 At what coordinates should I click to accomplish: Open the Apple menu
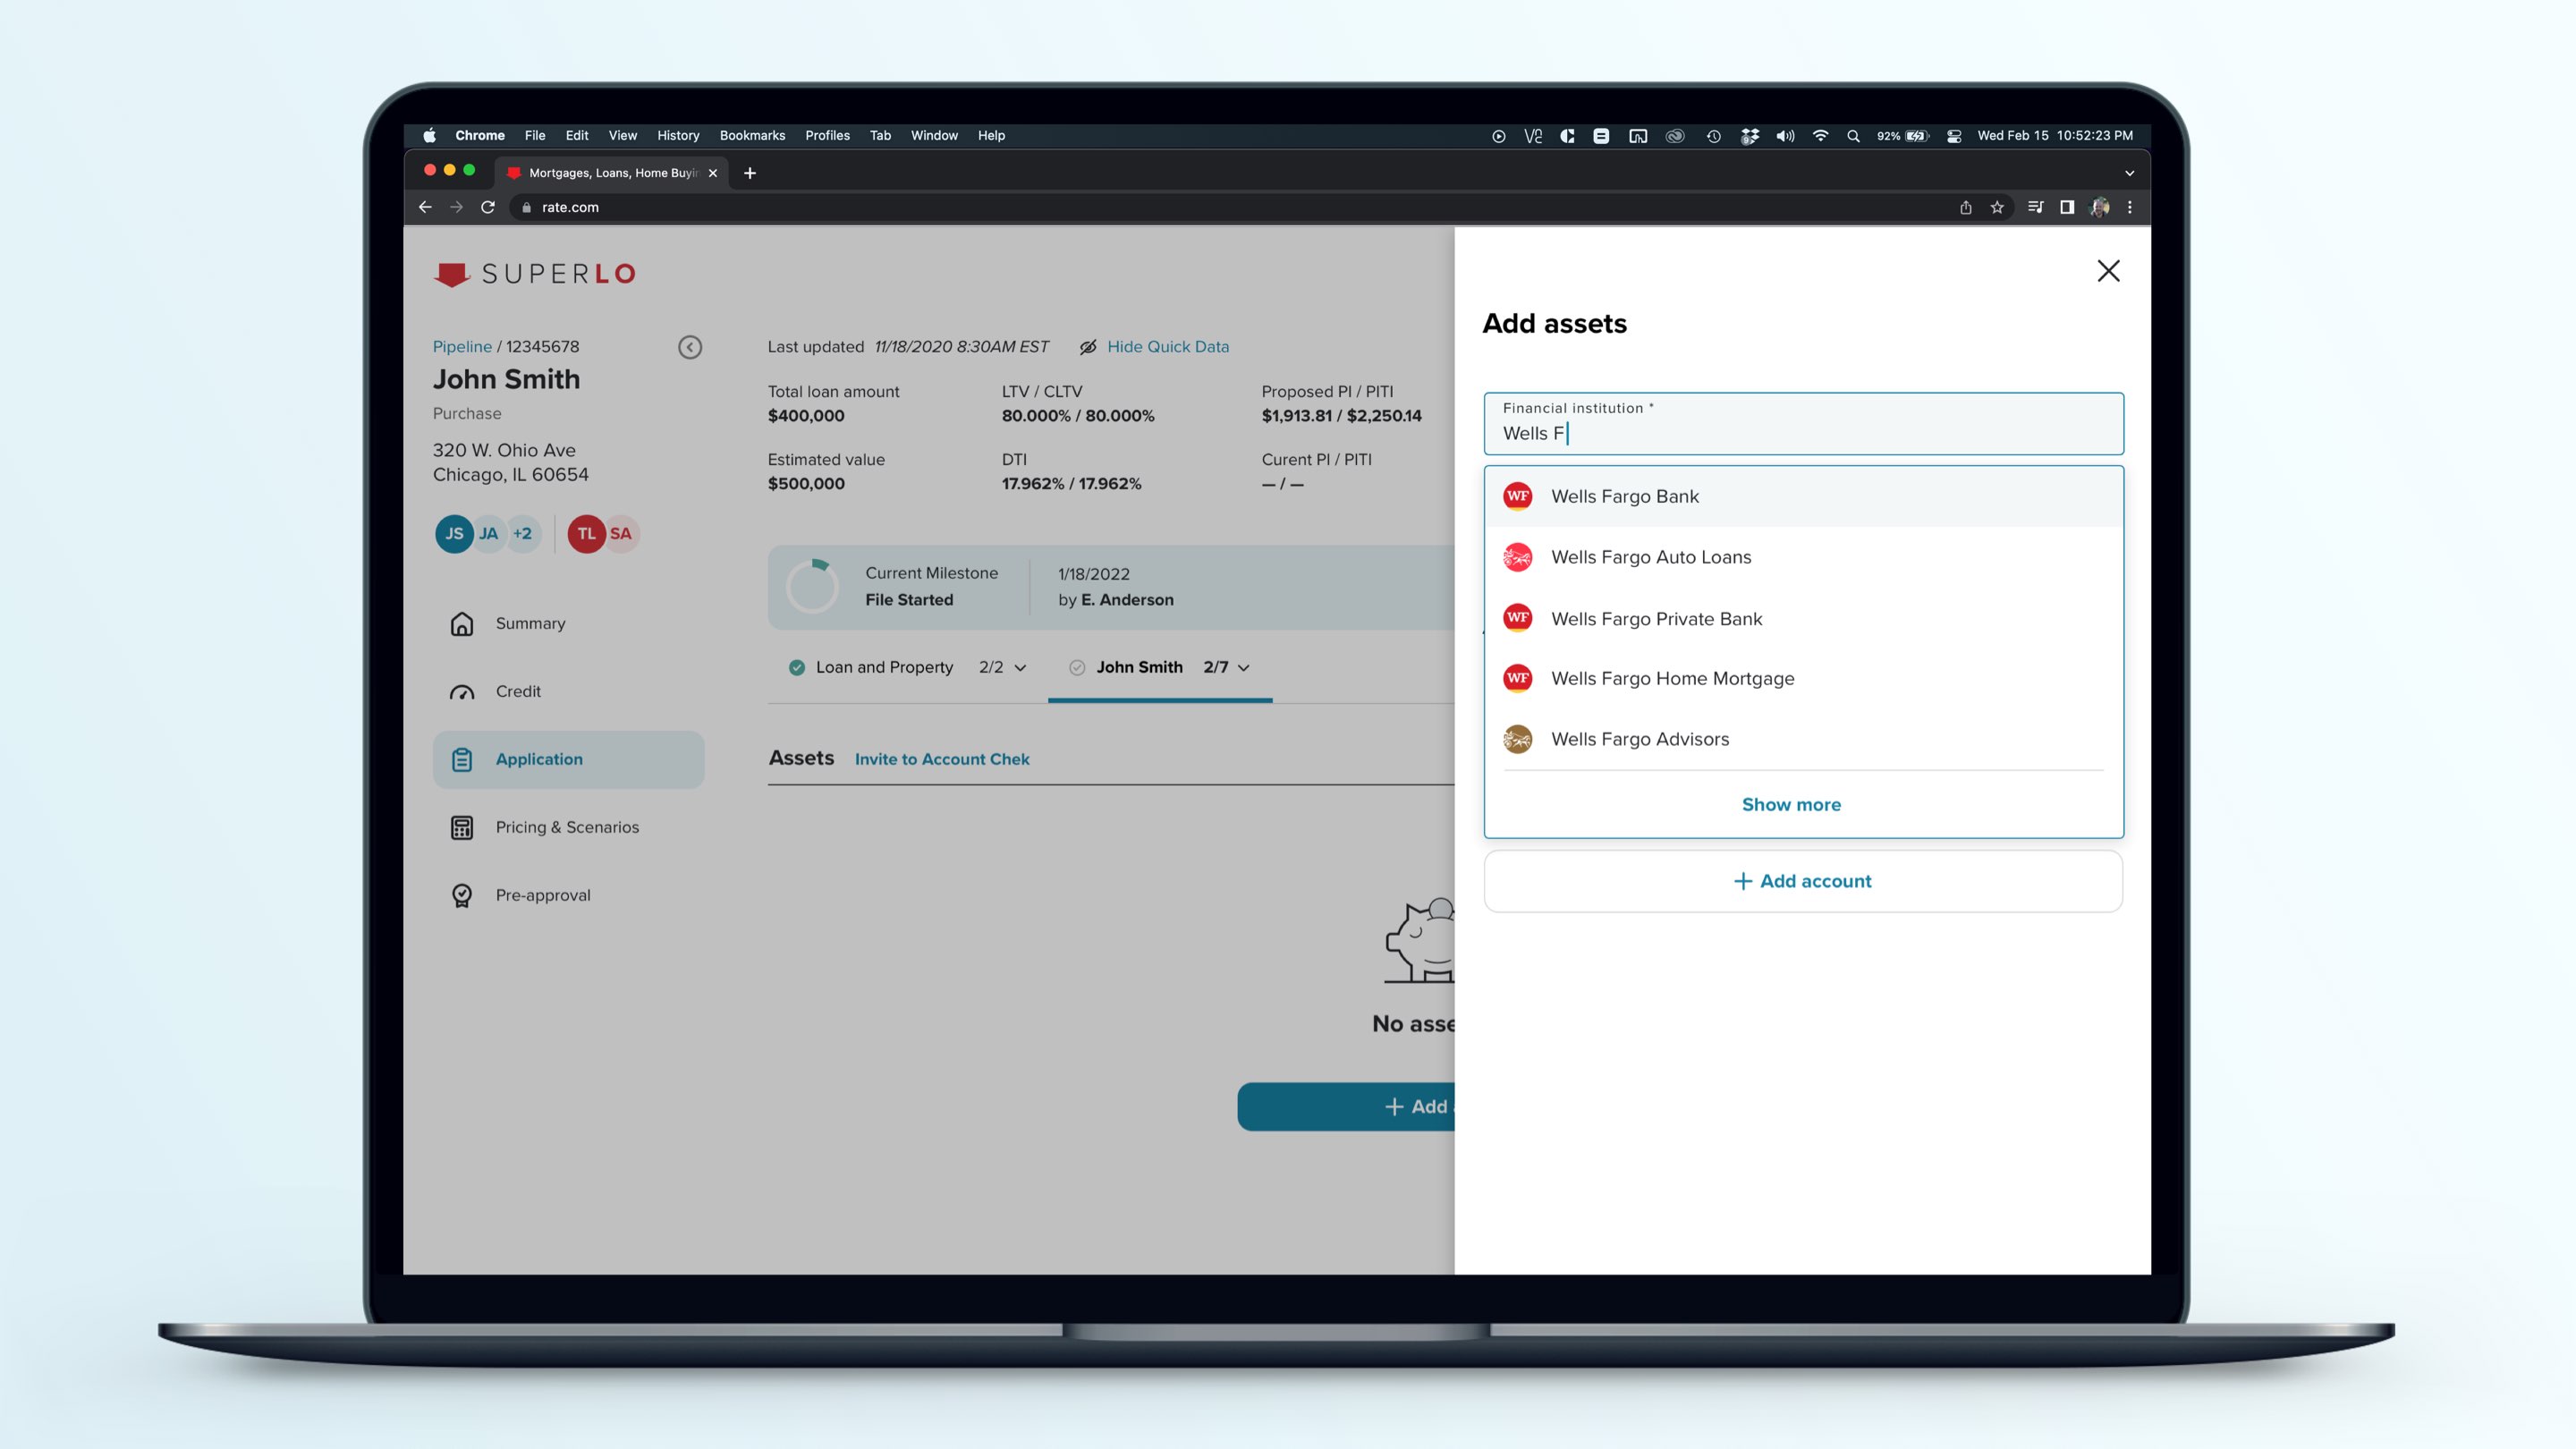click(429, 135)
